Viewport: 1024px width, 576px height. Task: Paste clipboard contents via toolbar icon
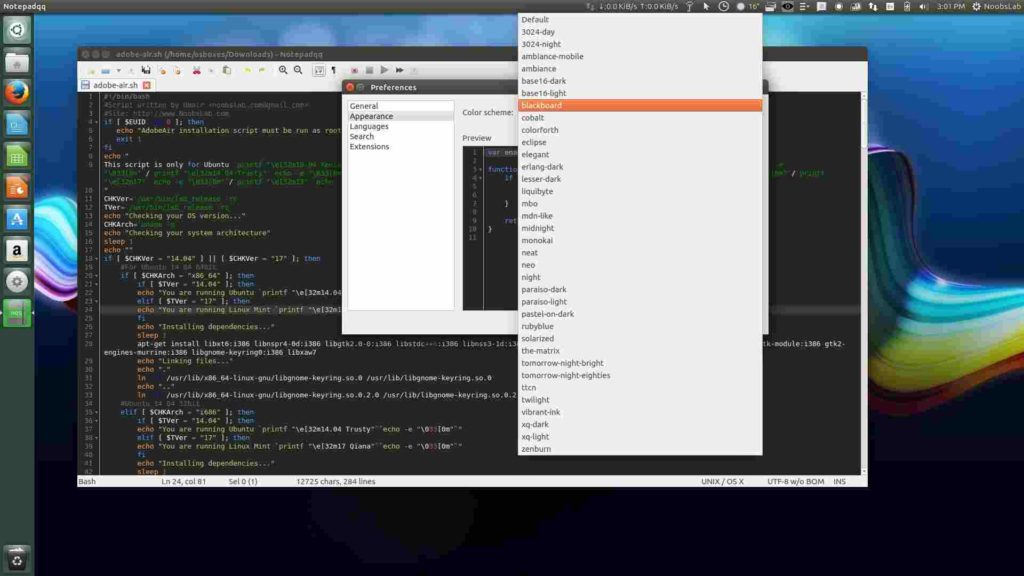pyautogui.click(x=226, y=70)
